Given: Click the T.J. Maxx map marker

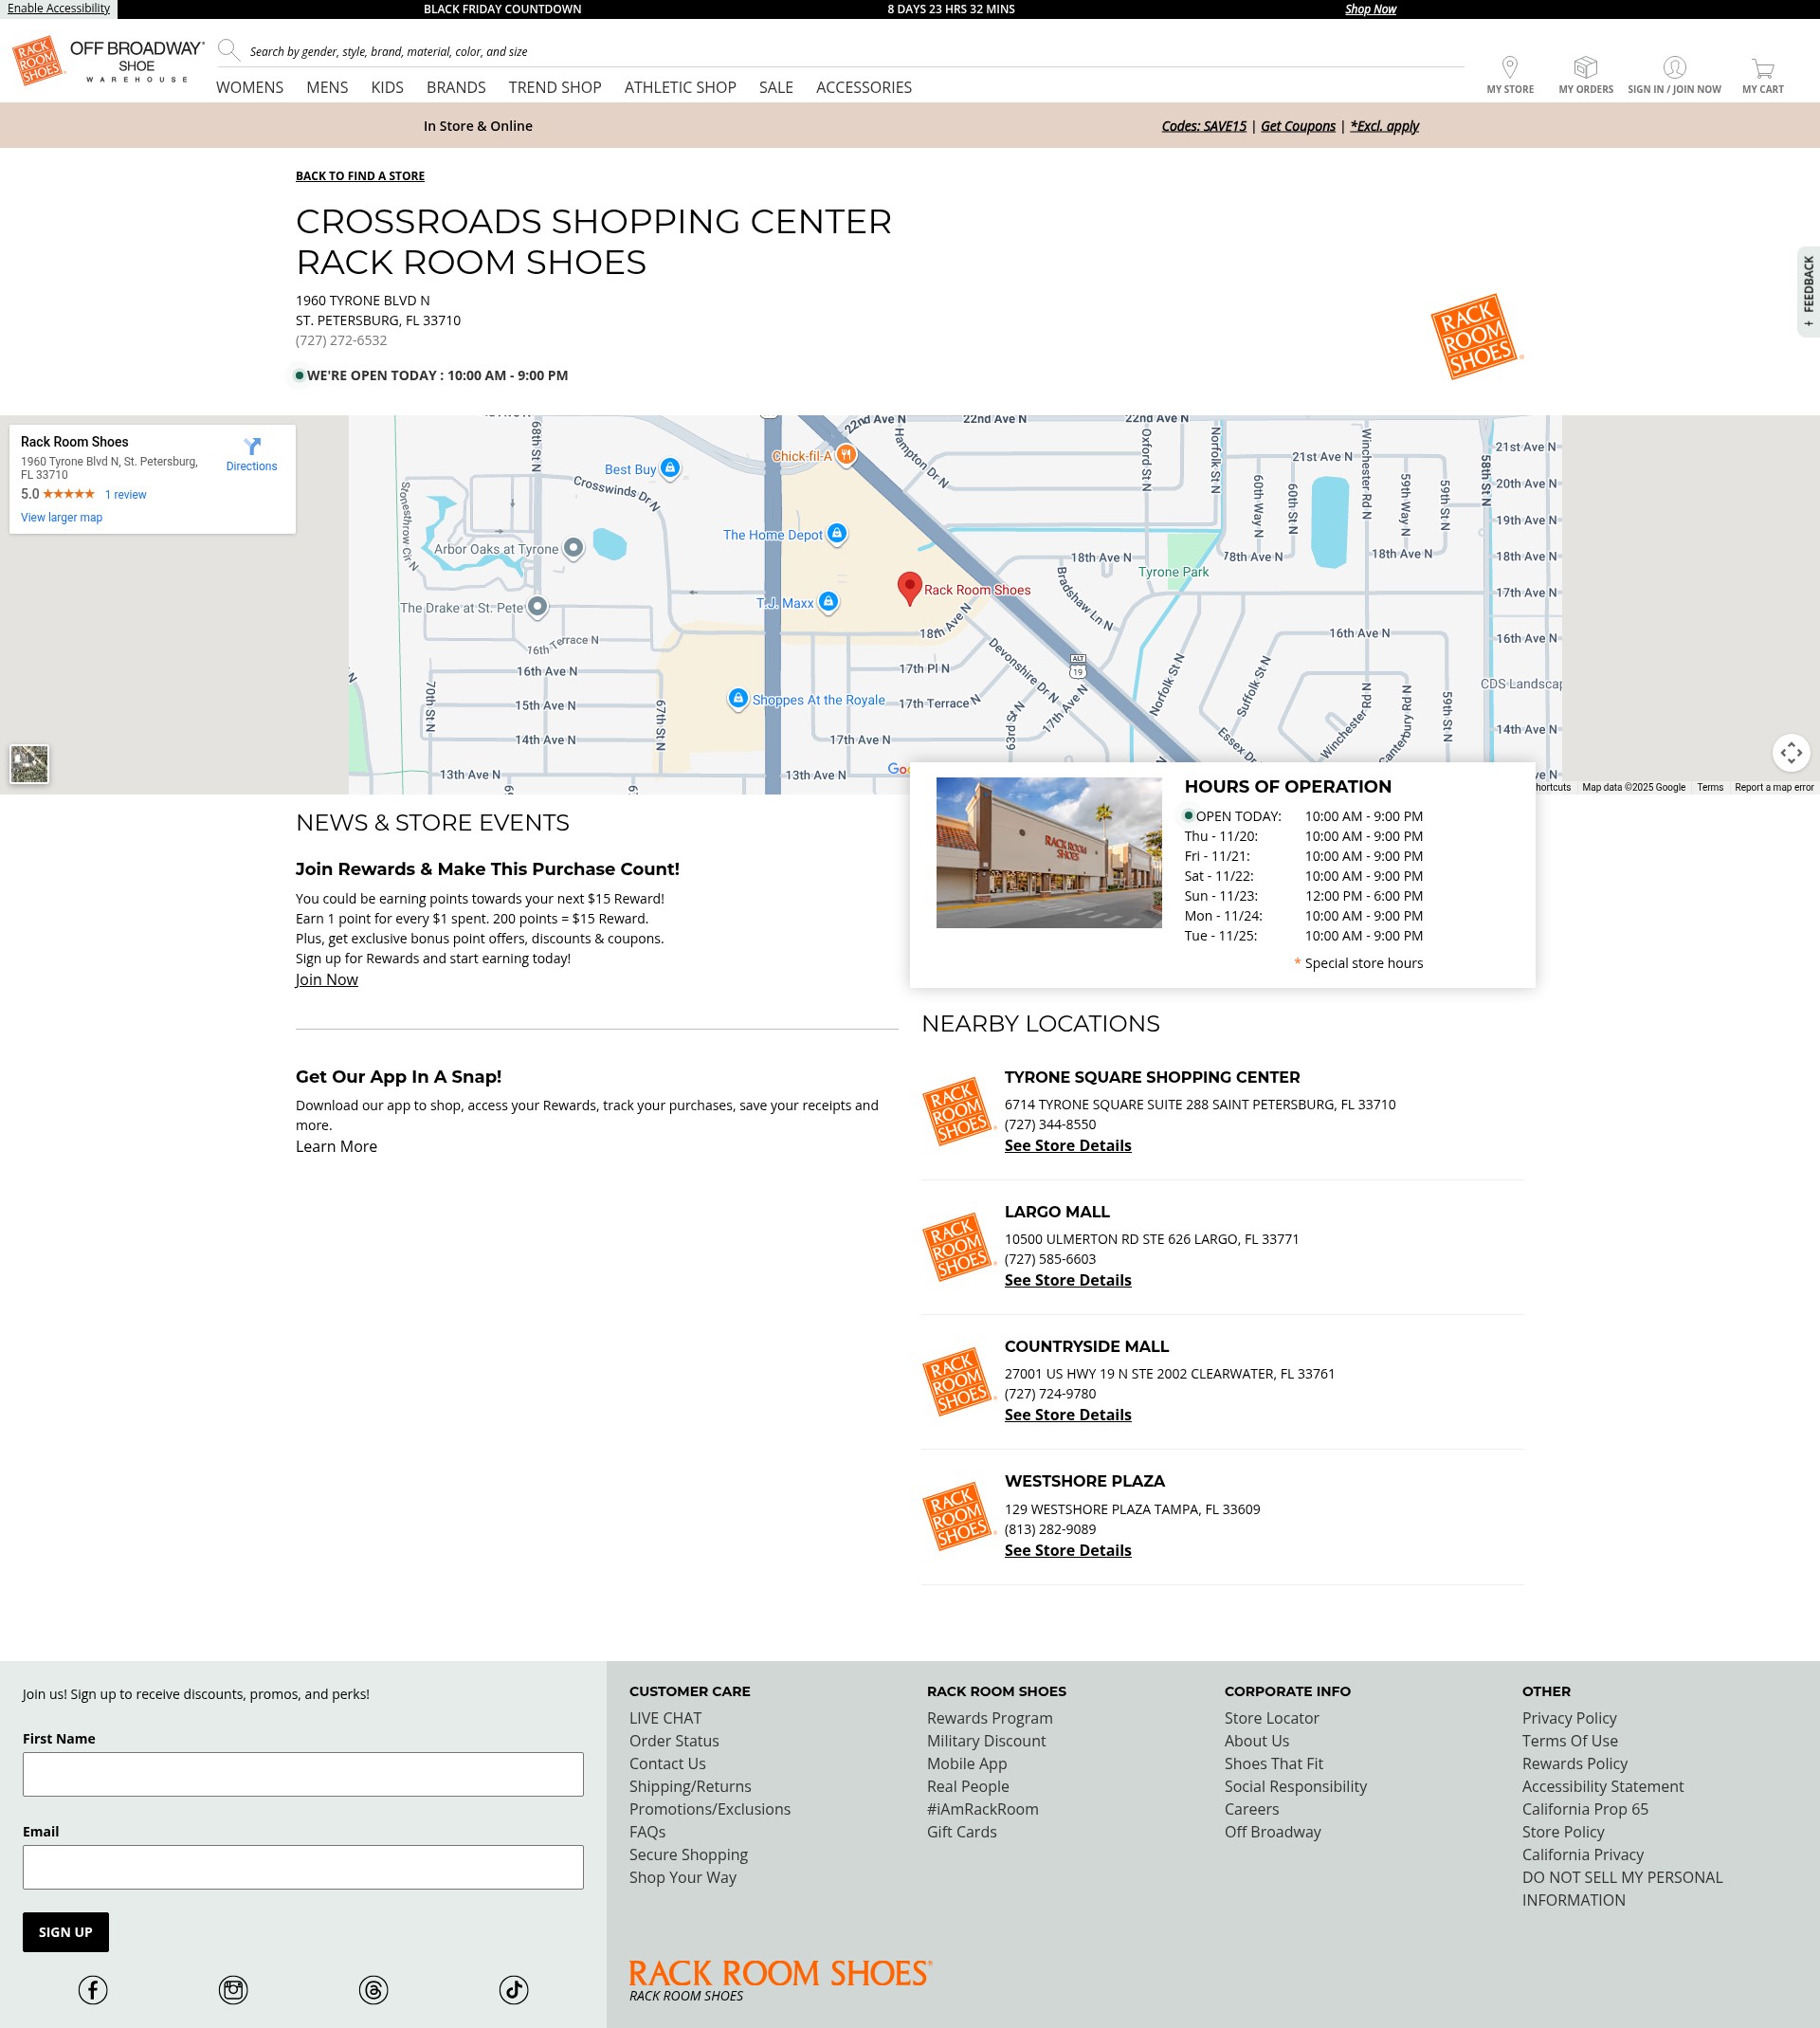Looking at the screenshot, I should click(x=828, y=602).
